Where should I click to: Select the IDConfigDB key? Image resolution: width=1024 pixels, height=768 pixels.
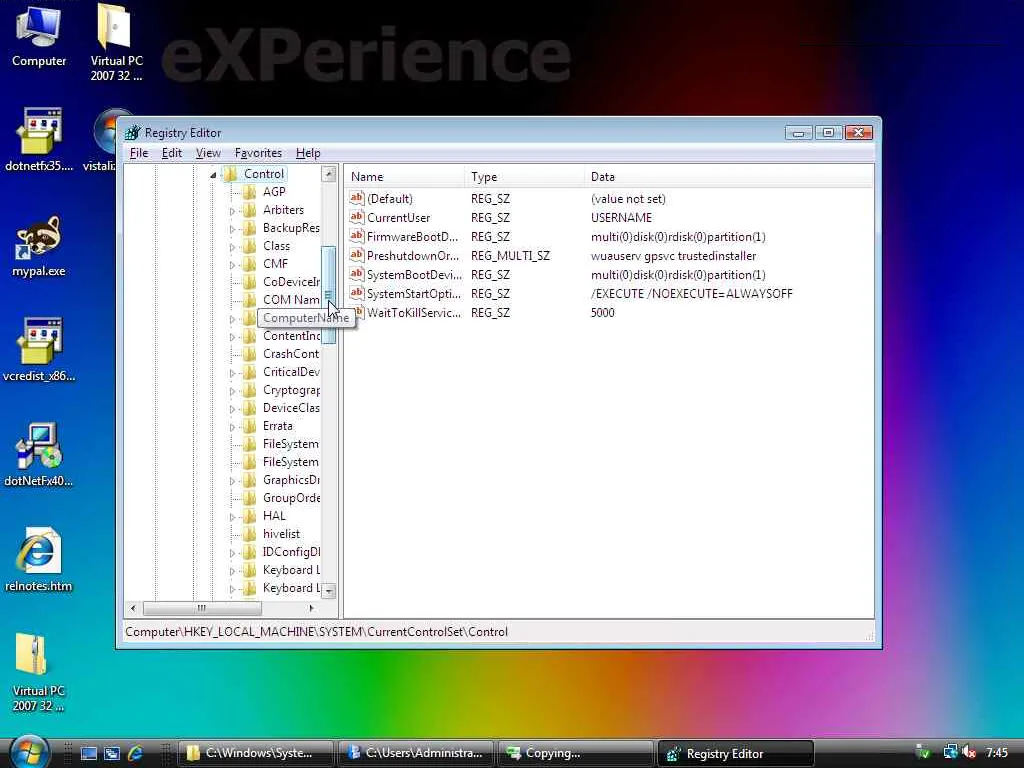point(291,552)
